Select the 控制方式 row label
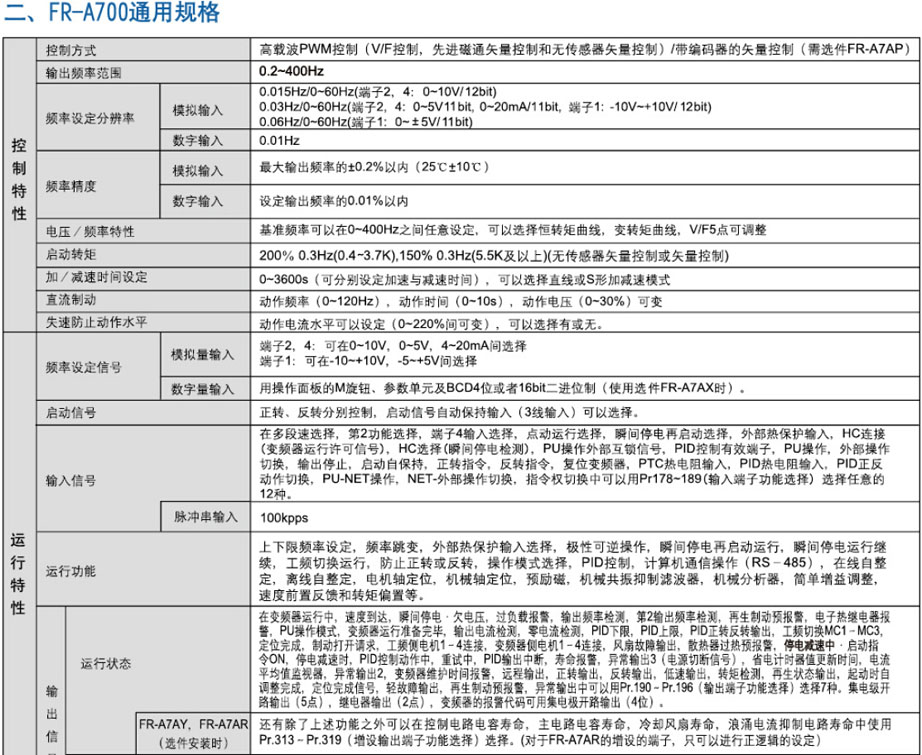The width and height of the screenshot is (922, 755). coord(71,51)
